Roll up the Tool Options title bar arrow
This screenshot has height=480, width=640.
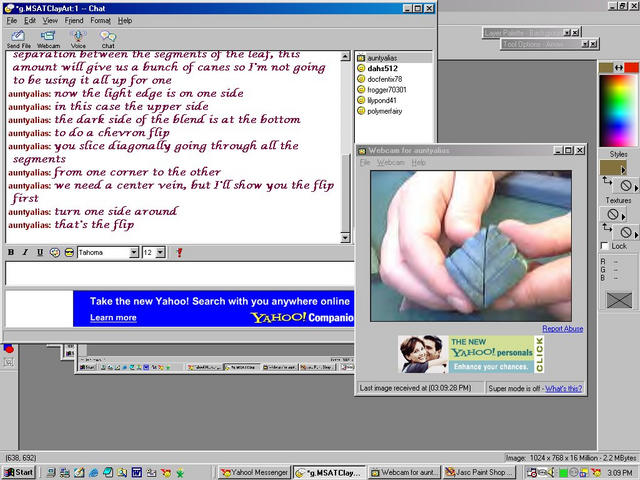pyautogui.click(x=585, y=44)
